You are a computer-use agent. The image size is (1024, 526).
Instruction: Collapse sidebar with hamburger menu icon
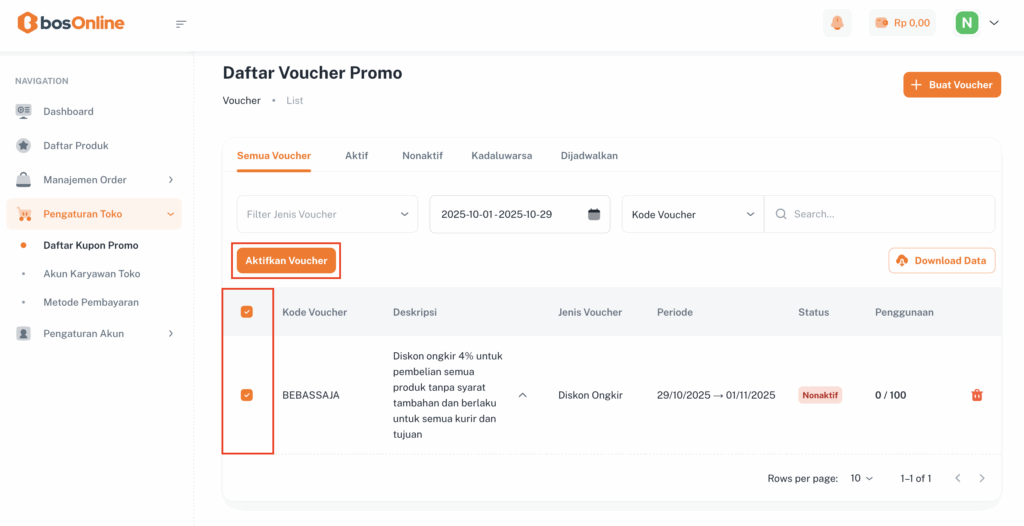[x=181, y=24]
